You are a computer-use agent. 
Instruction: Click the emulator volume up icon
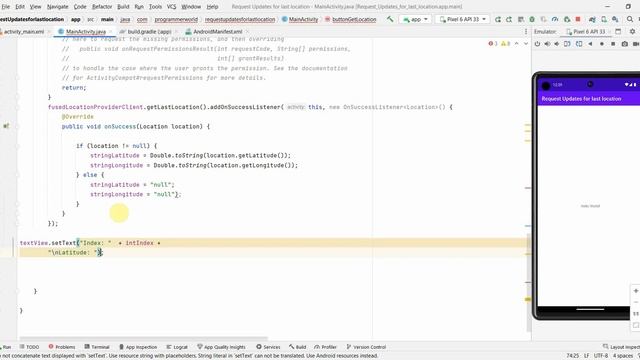point(547,44)
